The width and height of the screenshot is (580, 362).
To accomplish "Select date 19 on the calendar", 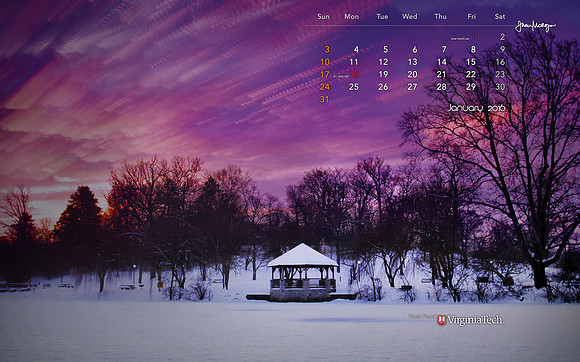I will pos(383,74).
